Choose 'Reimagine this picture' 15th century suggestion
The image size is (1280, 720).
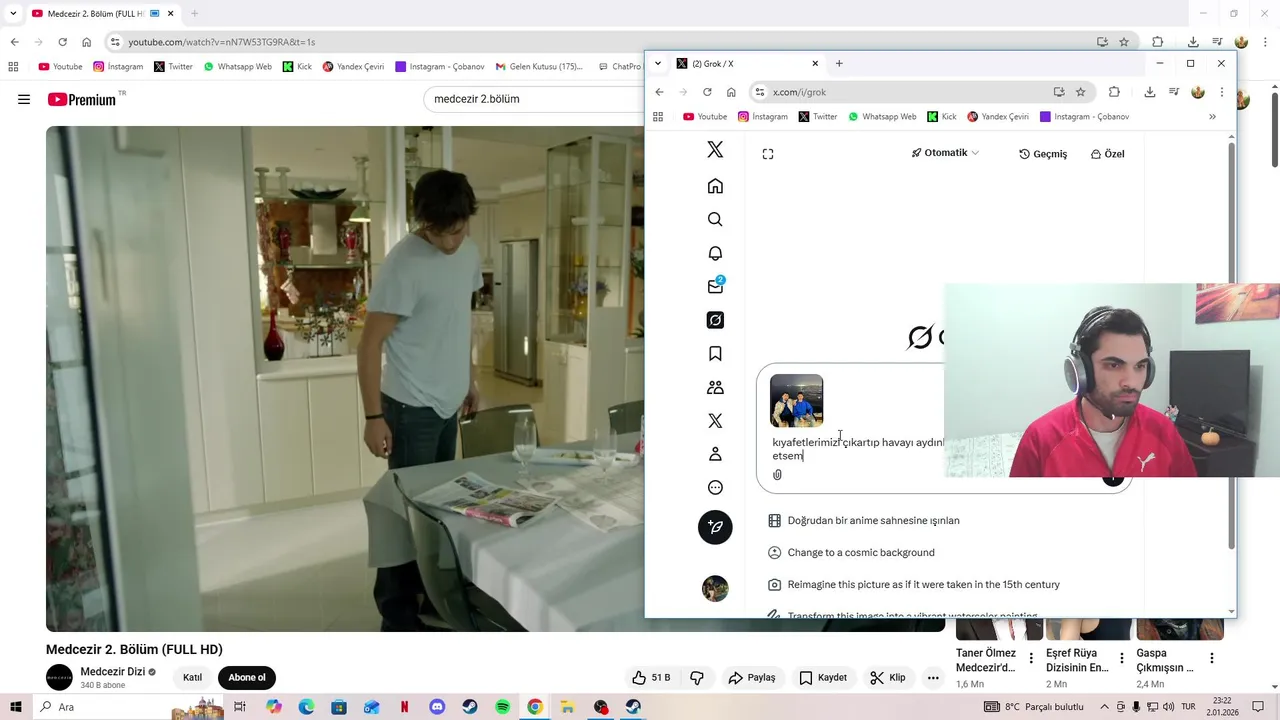click(914, 584)
